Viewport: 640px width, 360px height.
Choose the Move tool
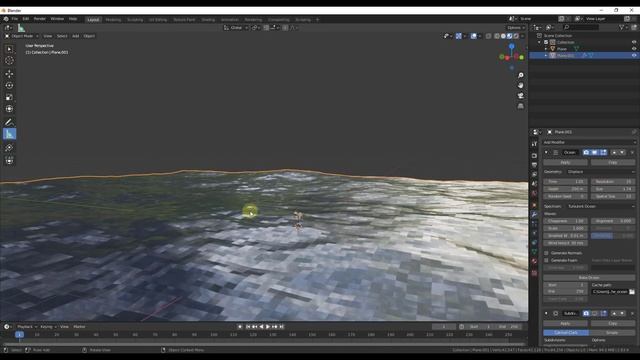pos(9,74)
